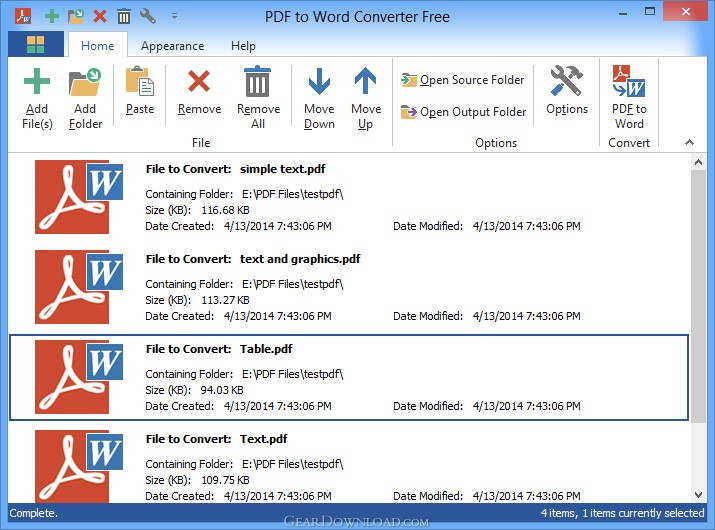This screenshot has width=715, height=530.
Task: Open the Options tools button in ribbon
Action: [x=567, y=91]
